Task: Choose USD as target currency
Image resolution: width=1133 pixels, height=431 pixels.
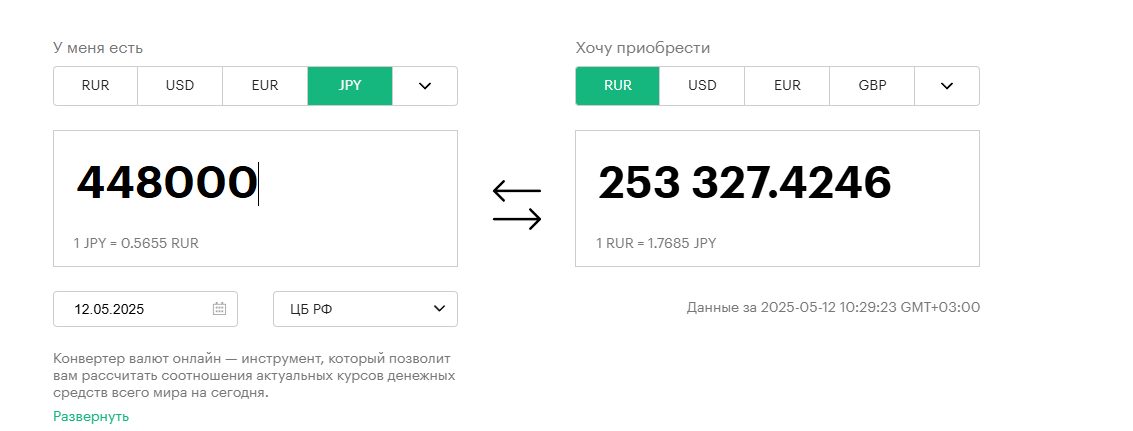Action: [x=702, y=85]
